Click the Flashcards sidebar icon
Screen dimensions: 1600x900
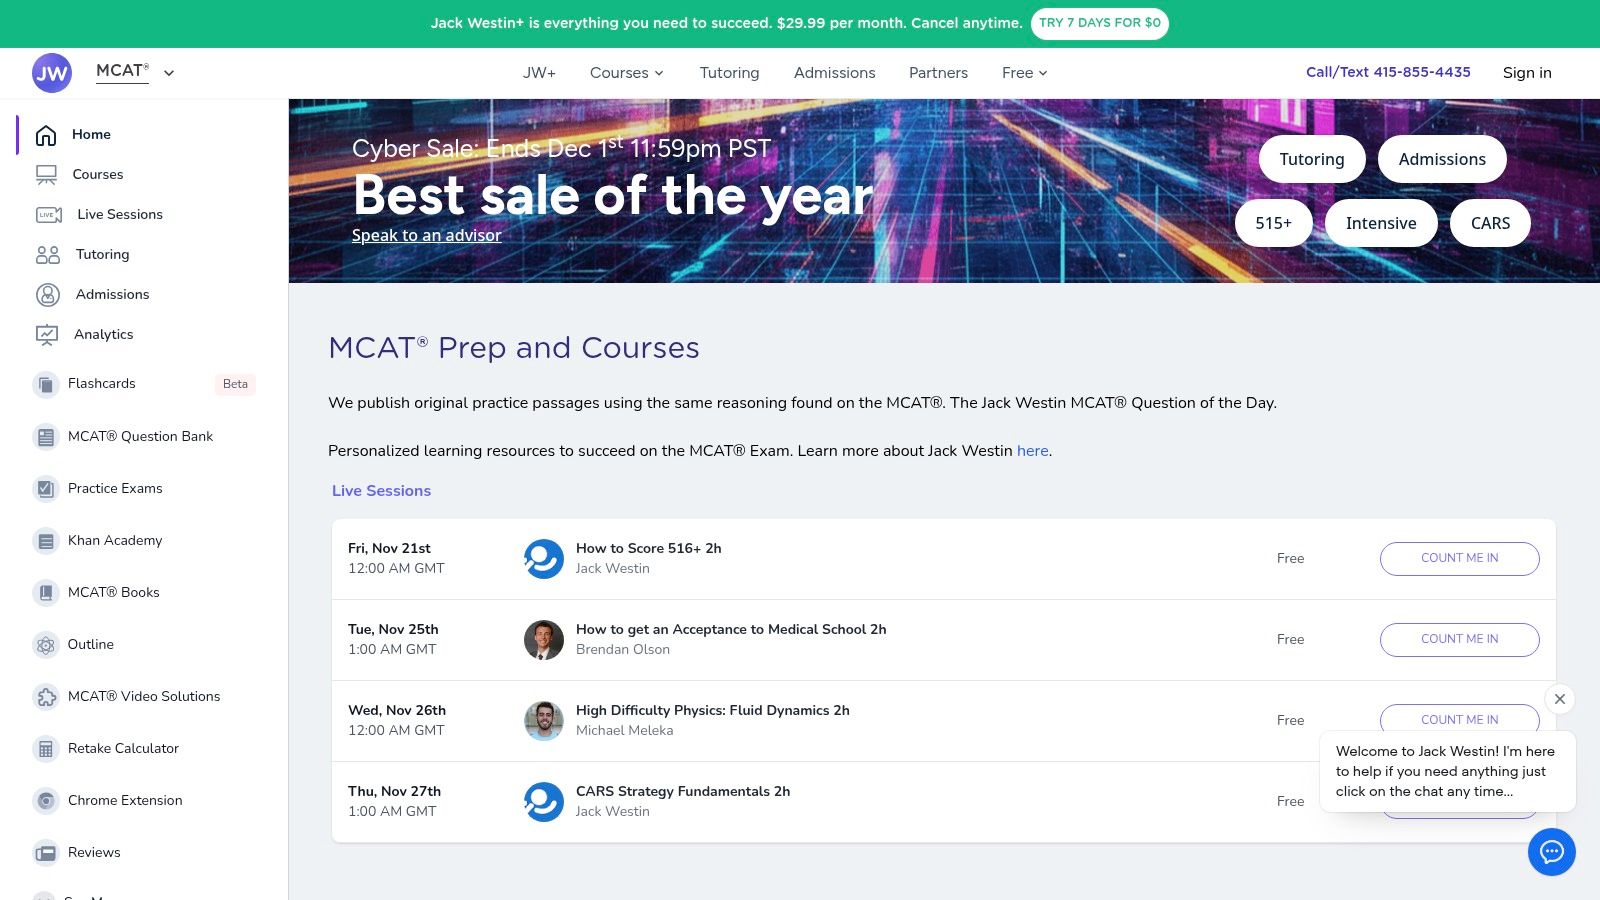pyautogui.click(x=46, y=384)
